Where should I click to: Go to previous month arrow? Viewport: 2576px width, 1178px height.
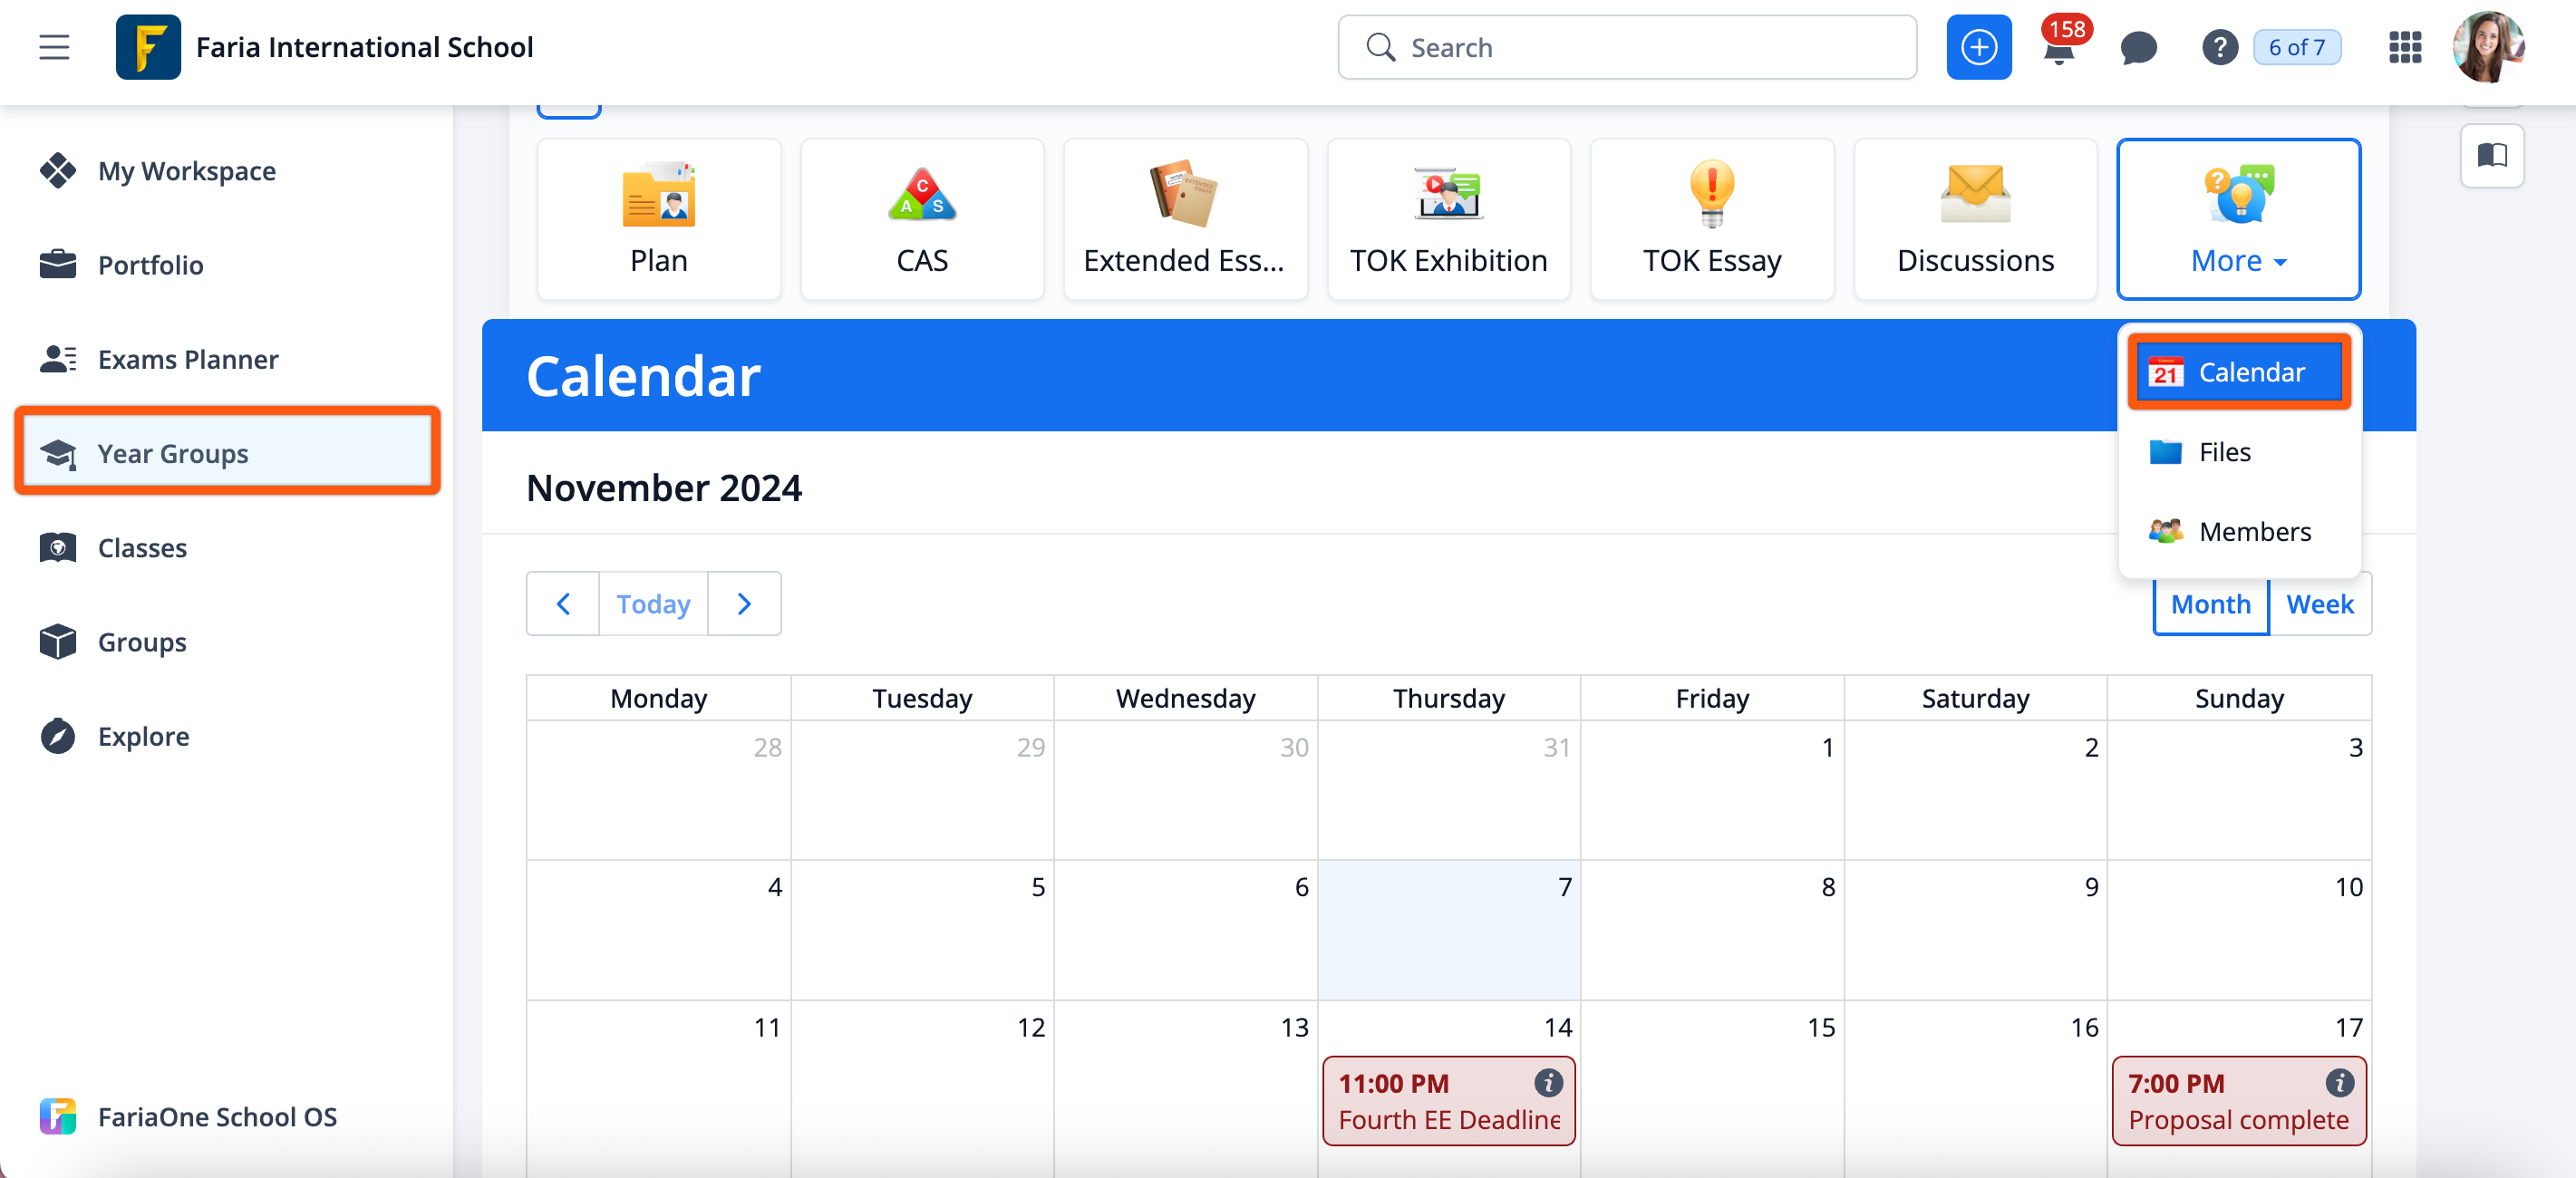point(563,604)
